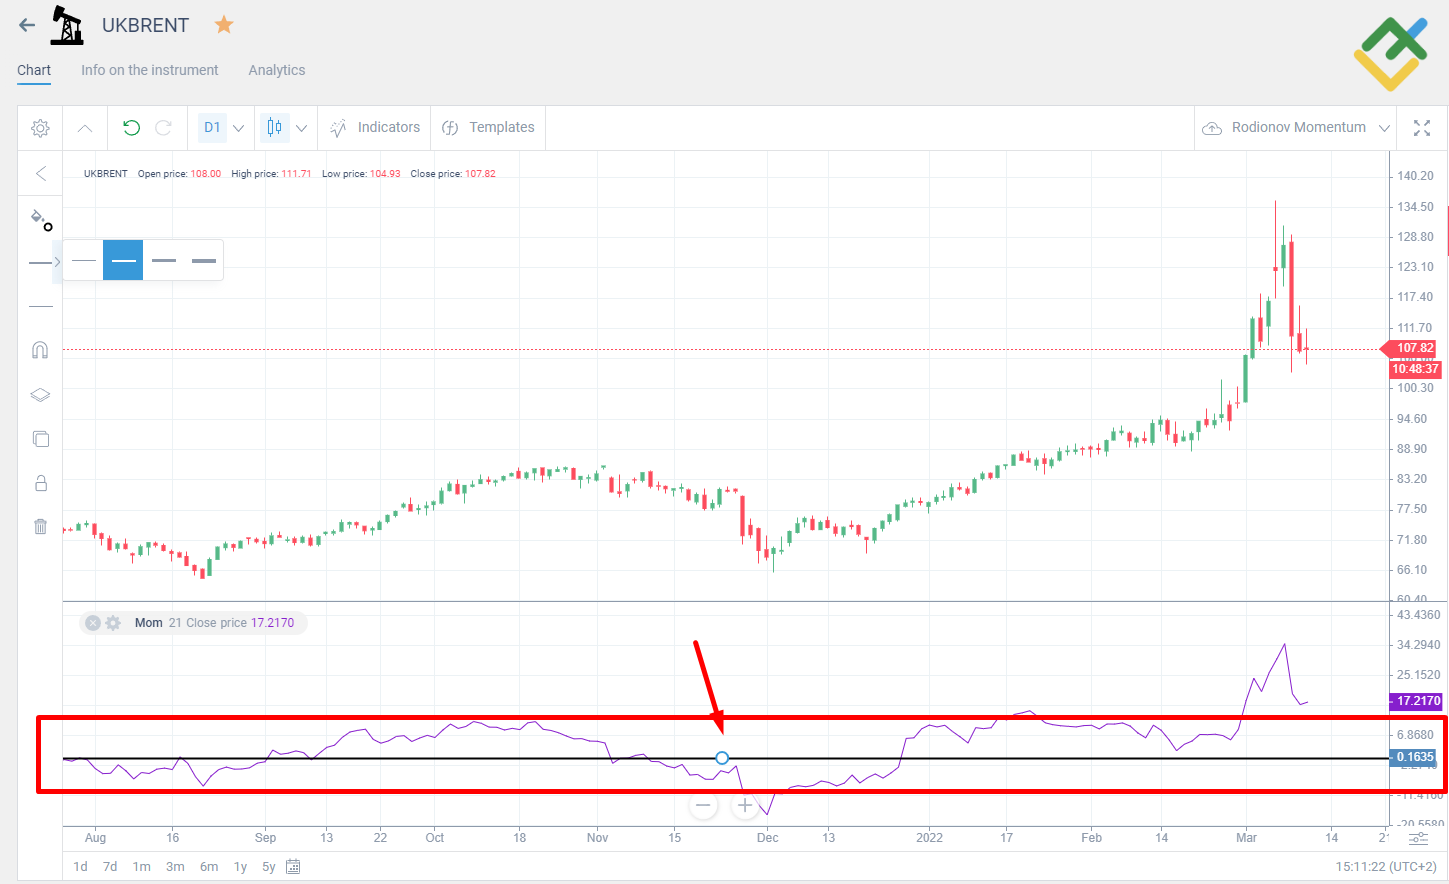Click the trash icon to delete drawings

[40, 526]
